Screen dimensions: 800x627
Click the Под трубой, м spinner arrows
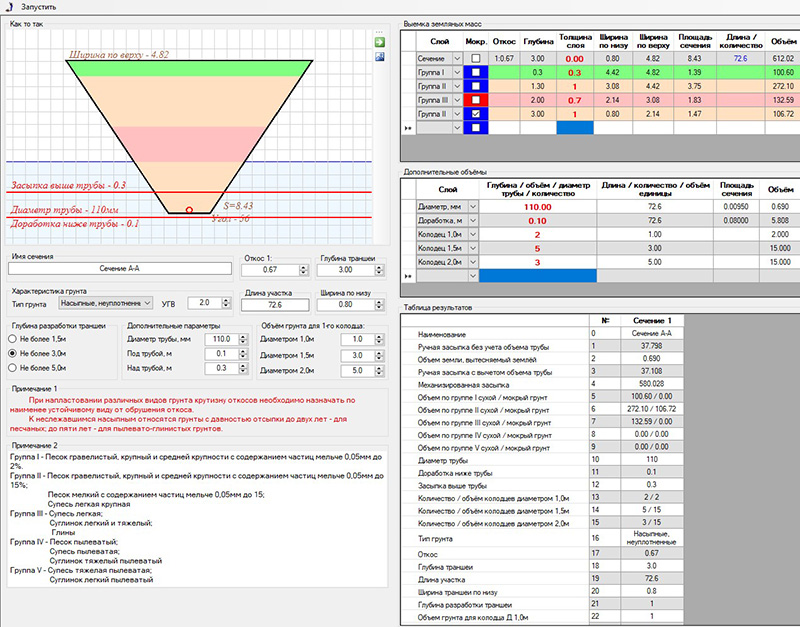point(243,354)
